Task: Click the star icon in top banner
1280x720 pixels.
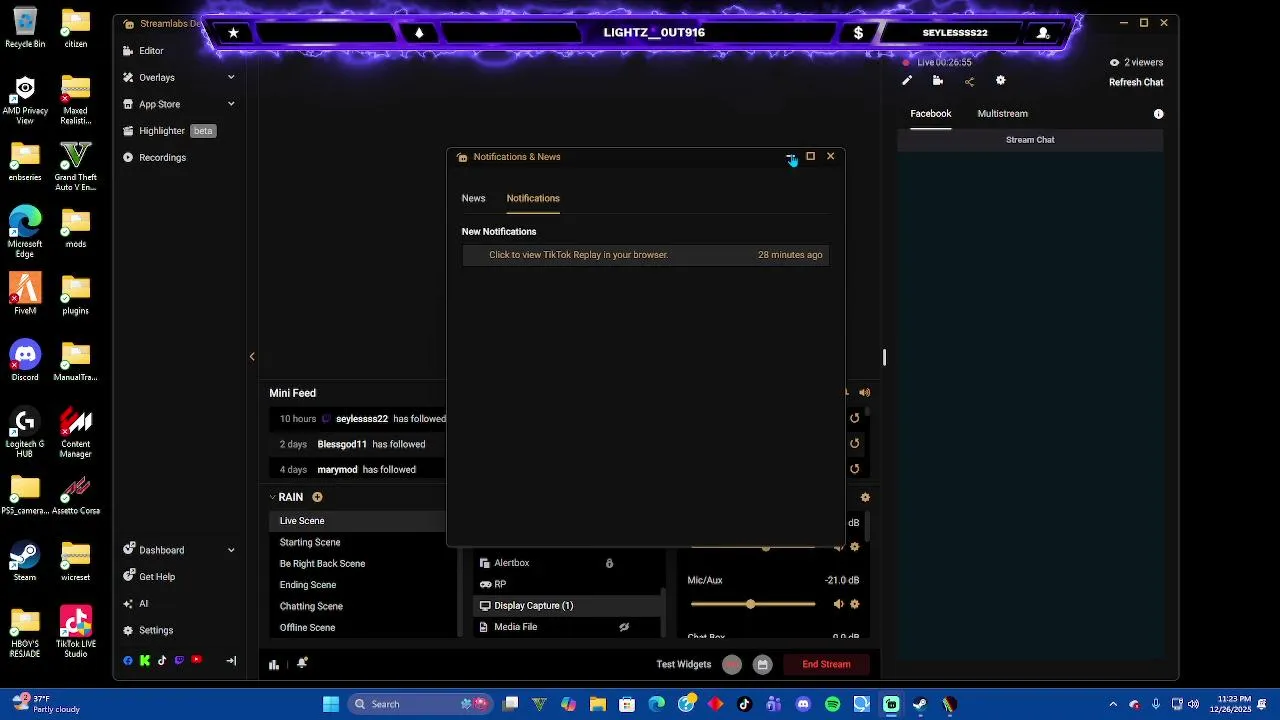Action: coord(233,33)
